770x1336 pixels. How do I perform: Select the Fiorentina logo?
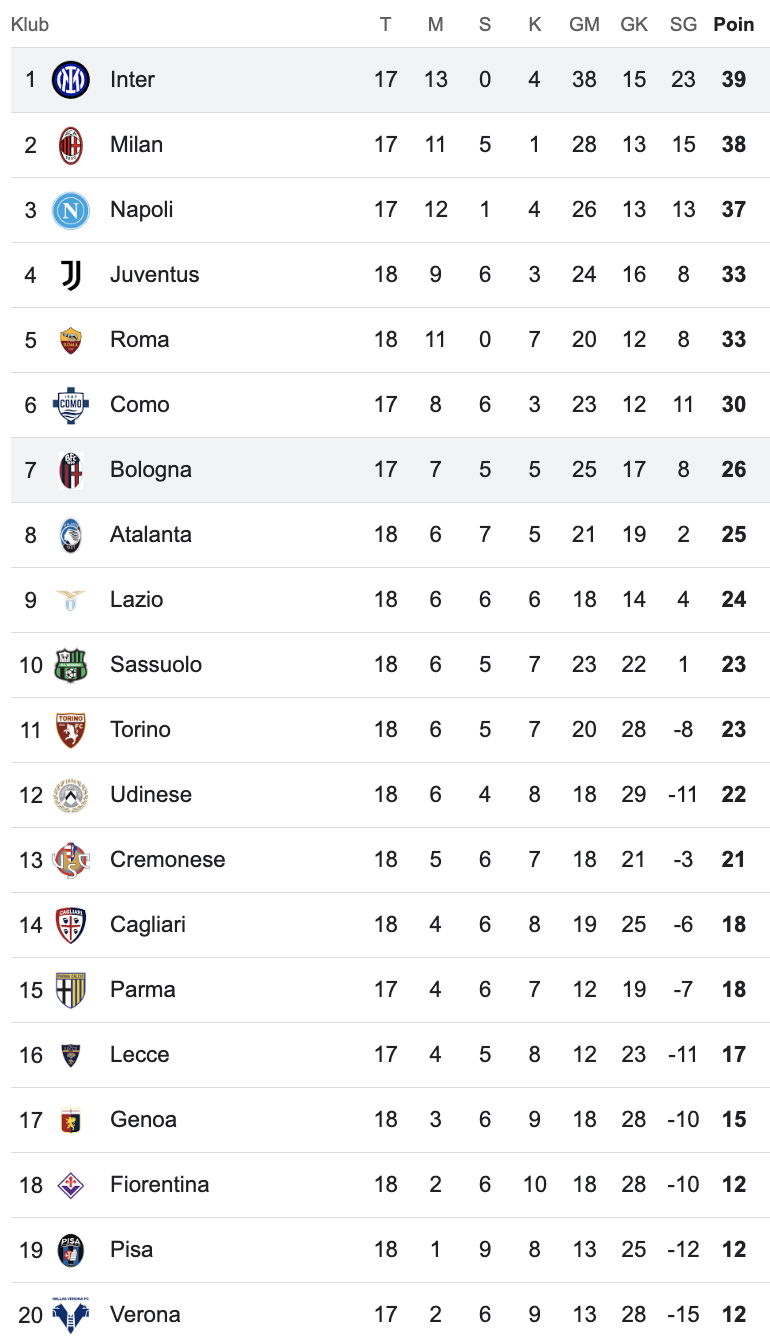click(71, 1185)
